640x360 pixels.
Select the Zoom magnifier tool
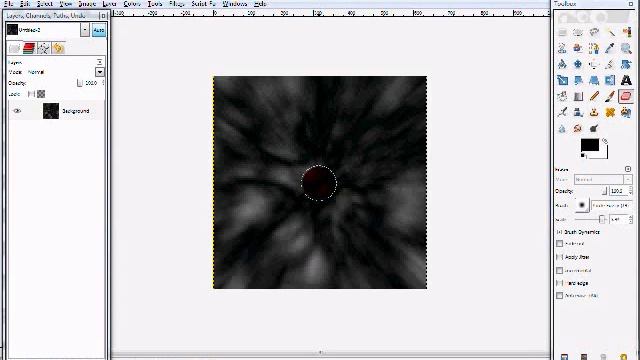coord(626,48)
